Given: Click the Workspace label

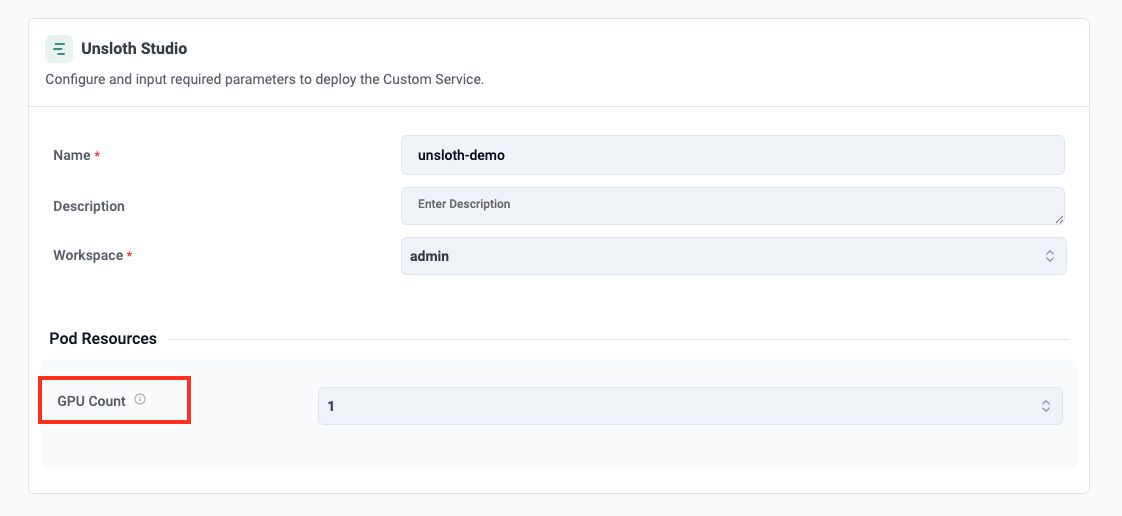Looking at the screenshot, I should [x=88, y=255].
